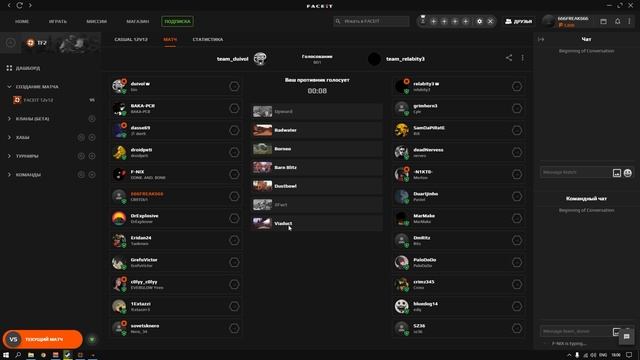Viewport: 640px width, 360px height.
Task: Collapse the chat panel arrow
Action: click(541, 40)
